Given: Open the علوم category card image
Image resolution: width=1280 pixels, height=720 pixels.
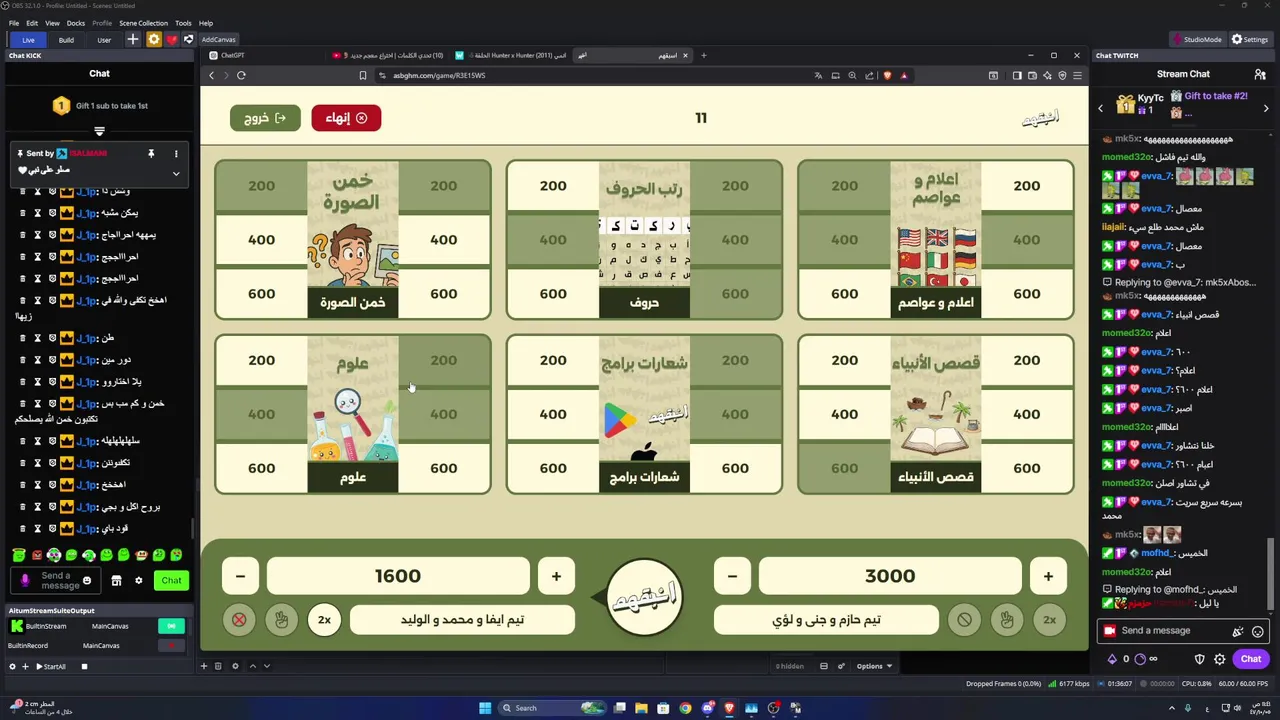Looking at the screenshot, I should click(x=353, y=414).
